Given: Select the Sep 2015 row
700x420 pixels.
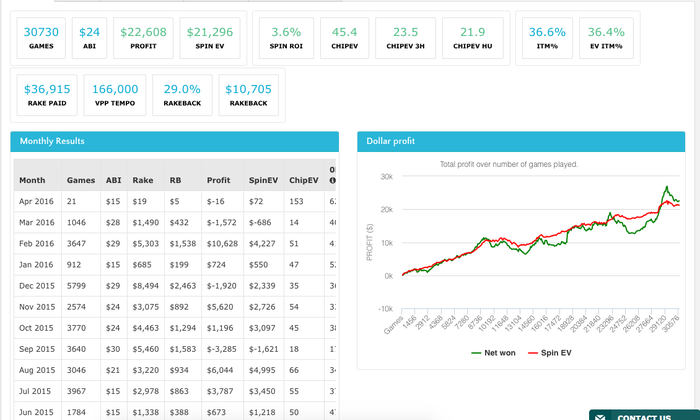Looking at the screenshot, I should [x=175, y=349].
